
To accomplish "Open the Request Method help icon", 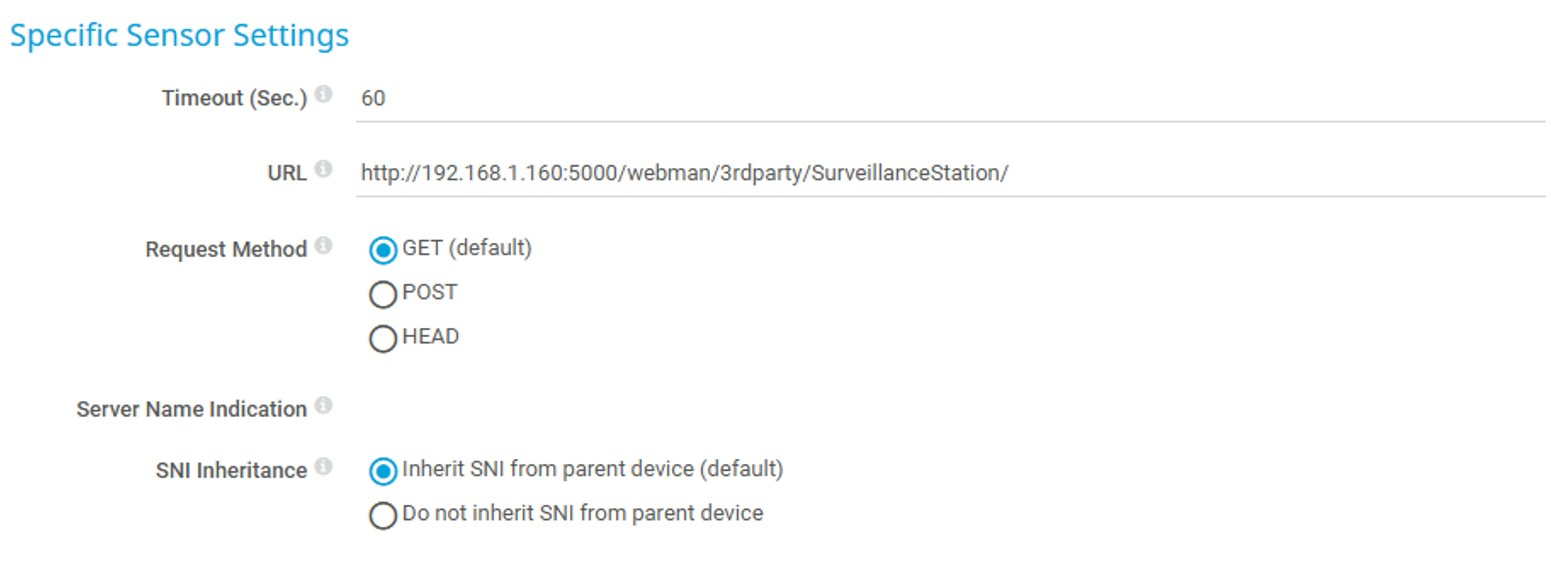I will click(323, 245).
